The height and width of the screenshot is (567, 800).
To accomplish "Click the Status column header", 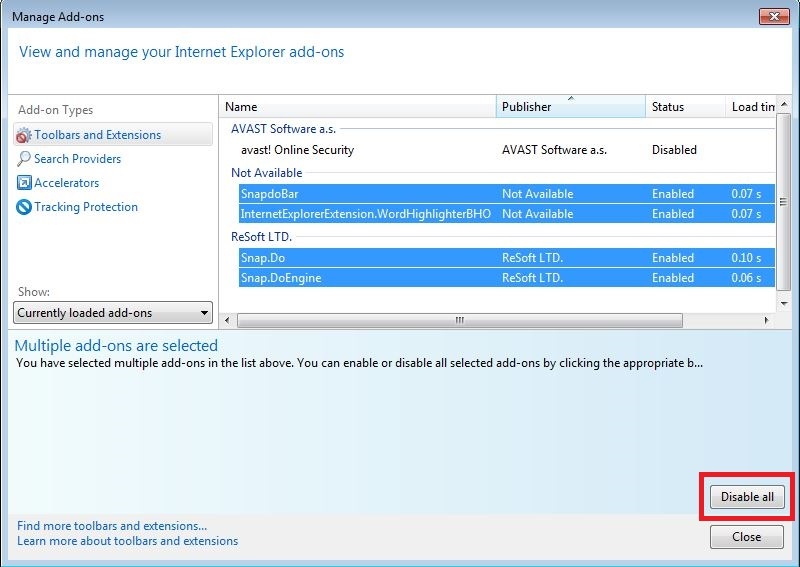I will pyautogui.click(x=684, y=107).
